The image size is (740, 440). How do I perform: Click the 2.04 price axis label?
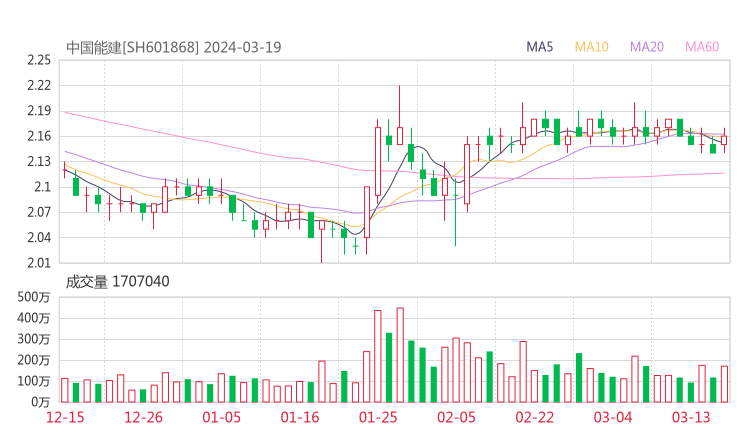[x=39, y=237]
